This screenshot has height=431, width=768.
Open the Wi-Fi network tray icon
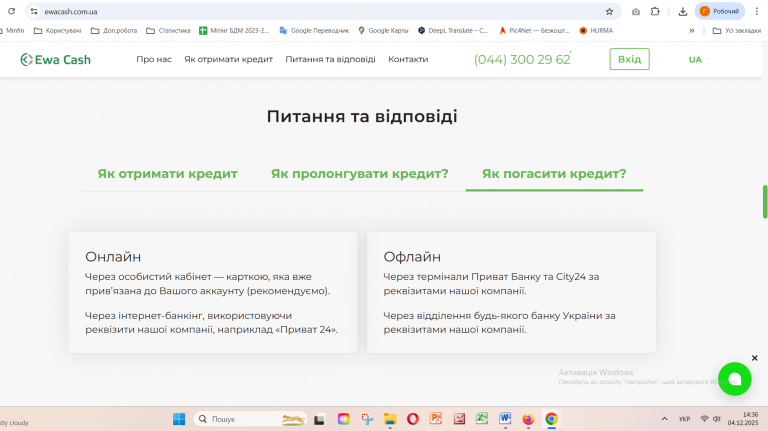704,419
